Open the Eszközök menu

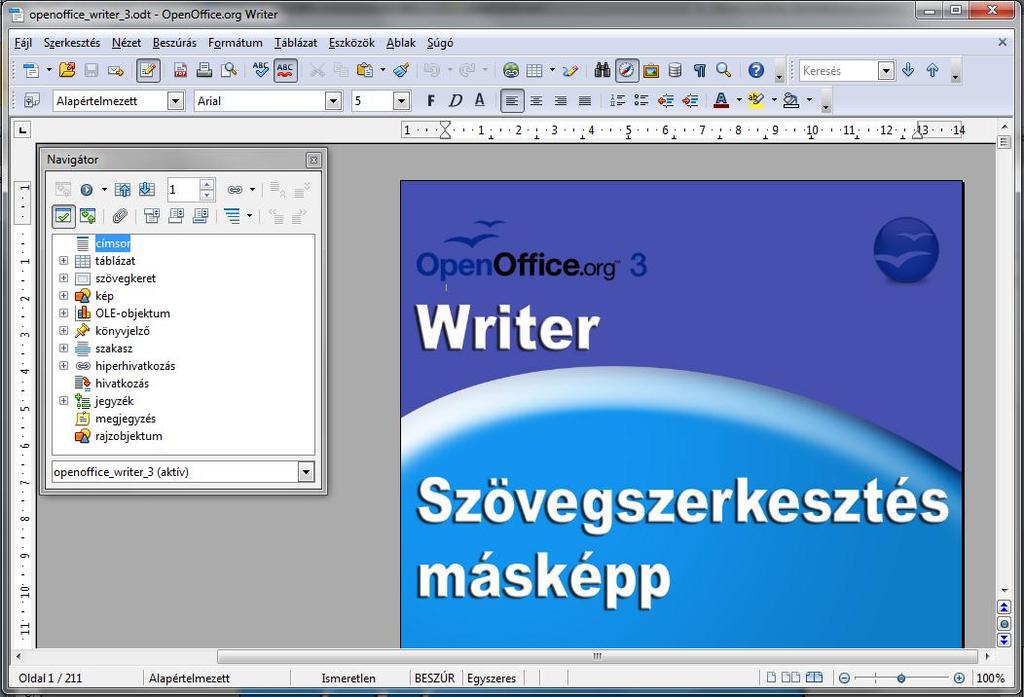pyautogui.click(x=351, y=43)
